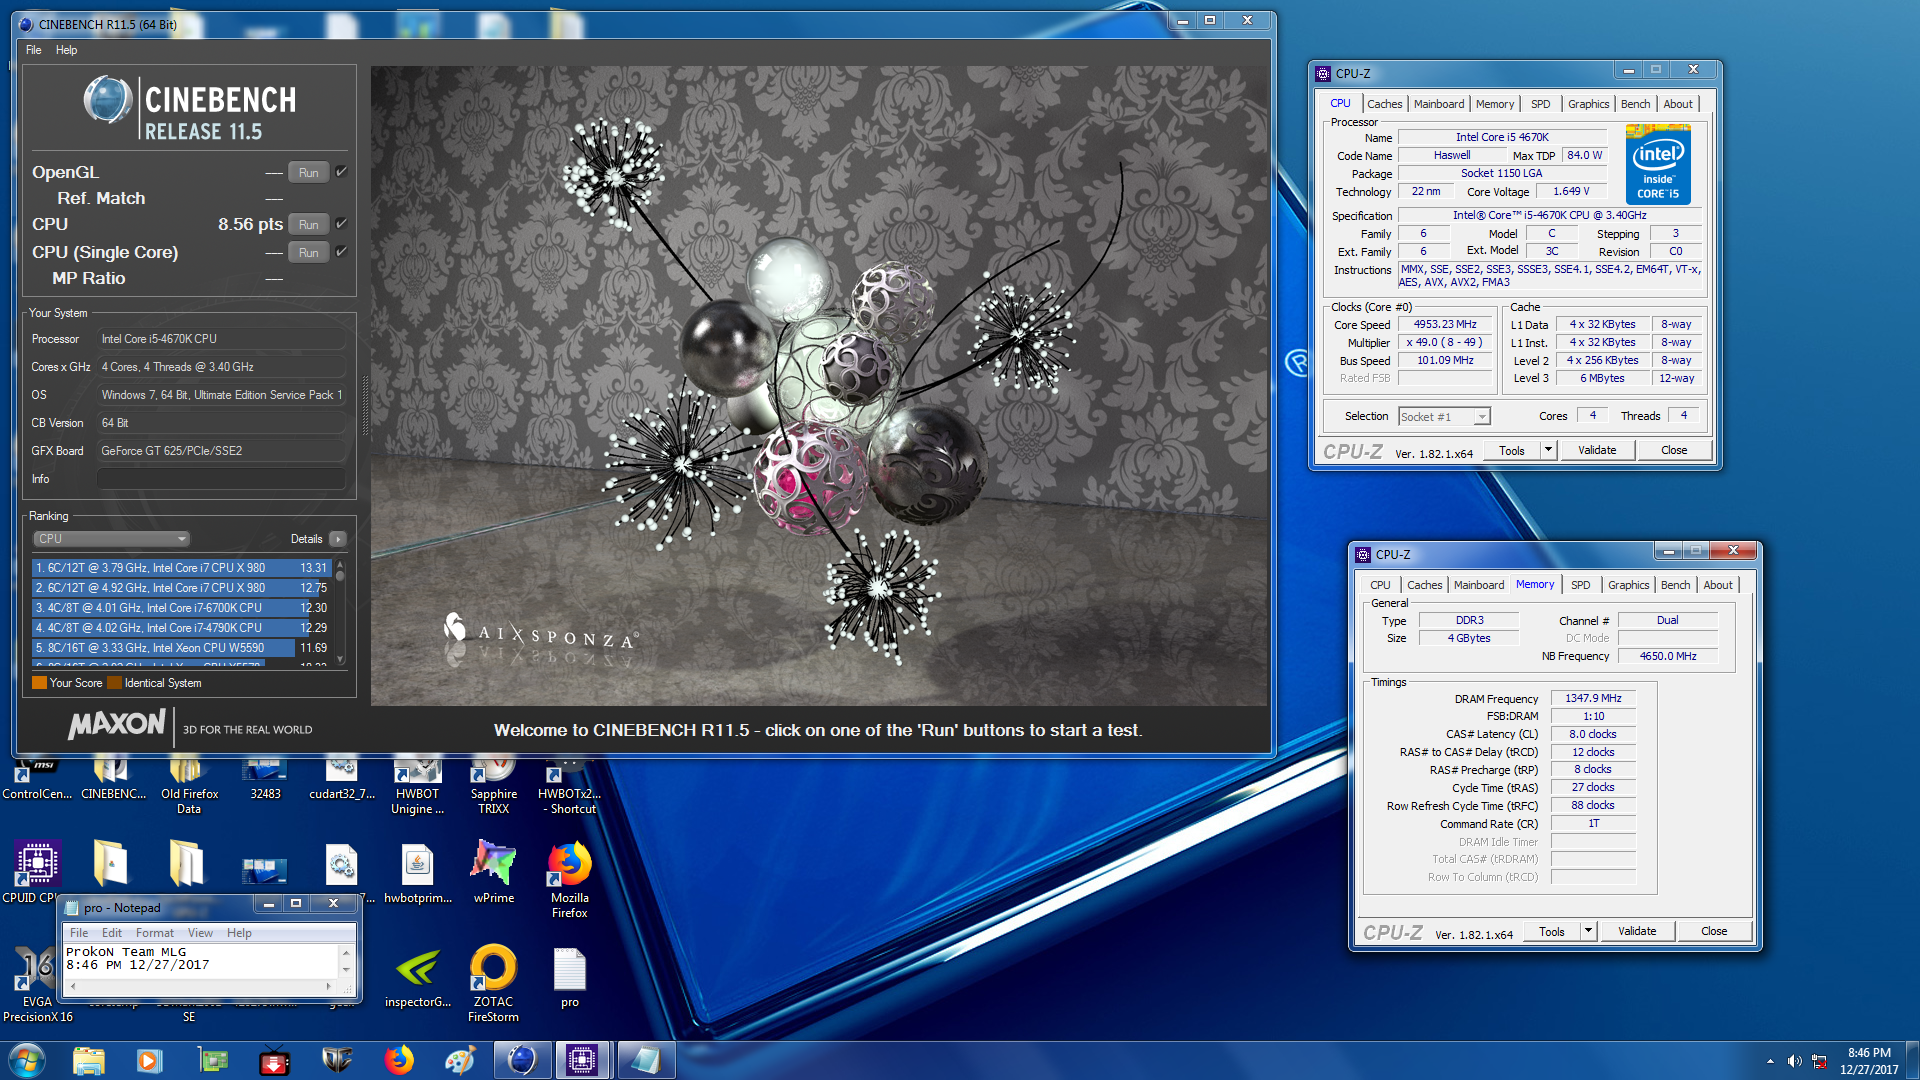Launch Windows Media Player from taskbar

(149, 1060)
